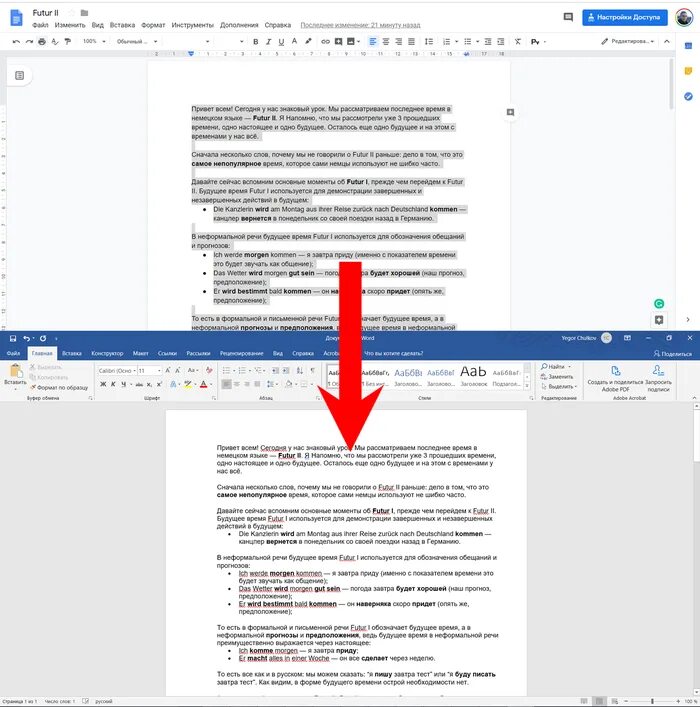Open Инструменты menu in Google Docs
The height and width of the screenshot is (707, 700).
pos(193,25)
